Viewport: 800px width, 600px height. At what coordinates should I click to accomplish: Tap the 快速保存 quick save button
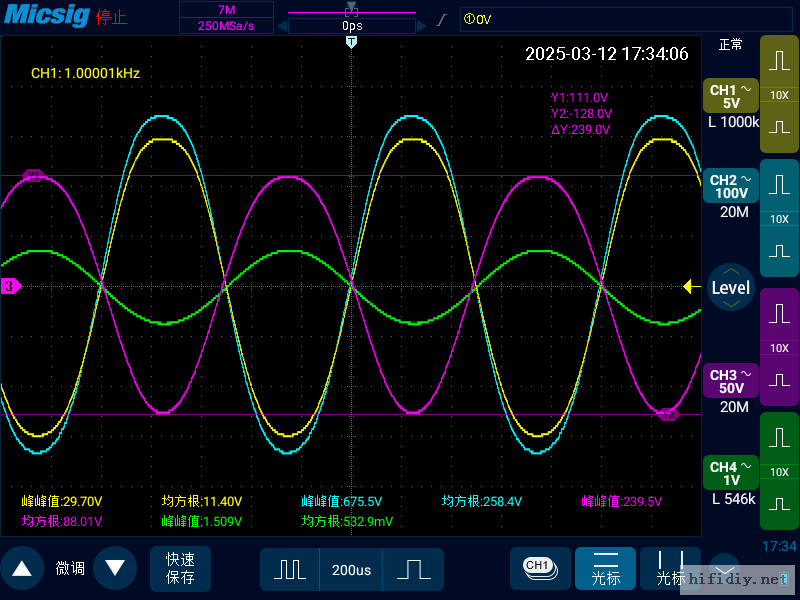[x=181, y=568]
